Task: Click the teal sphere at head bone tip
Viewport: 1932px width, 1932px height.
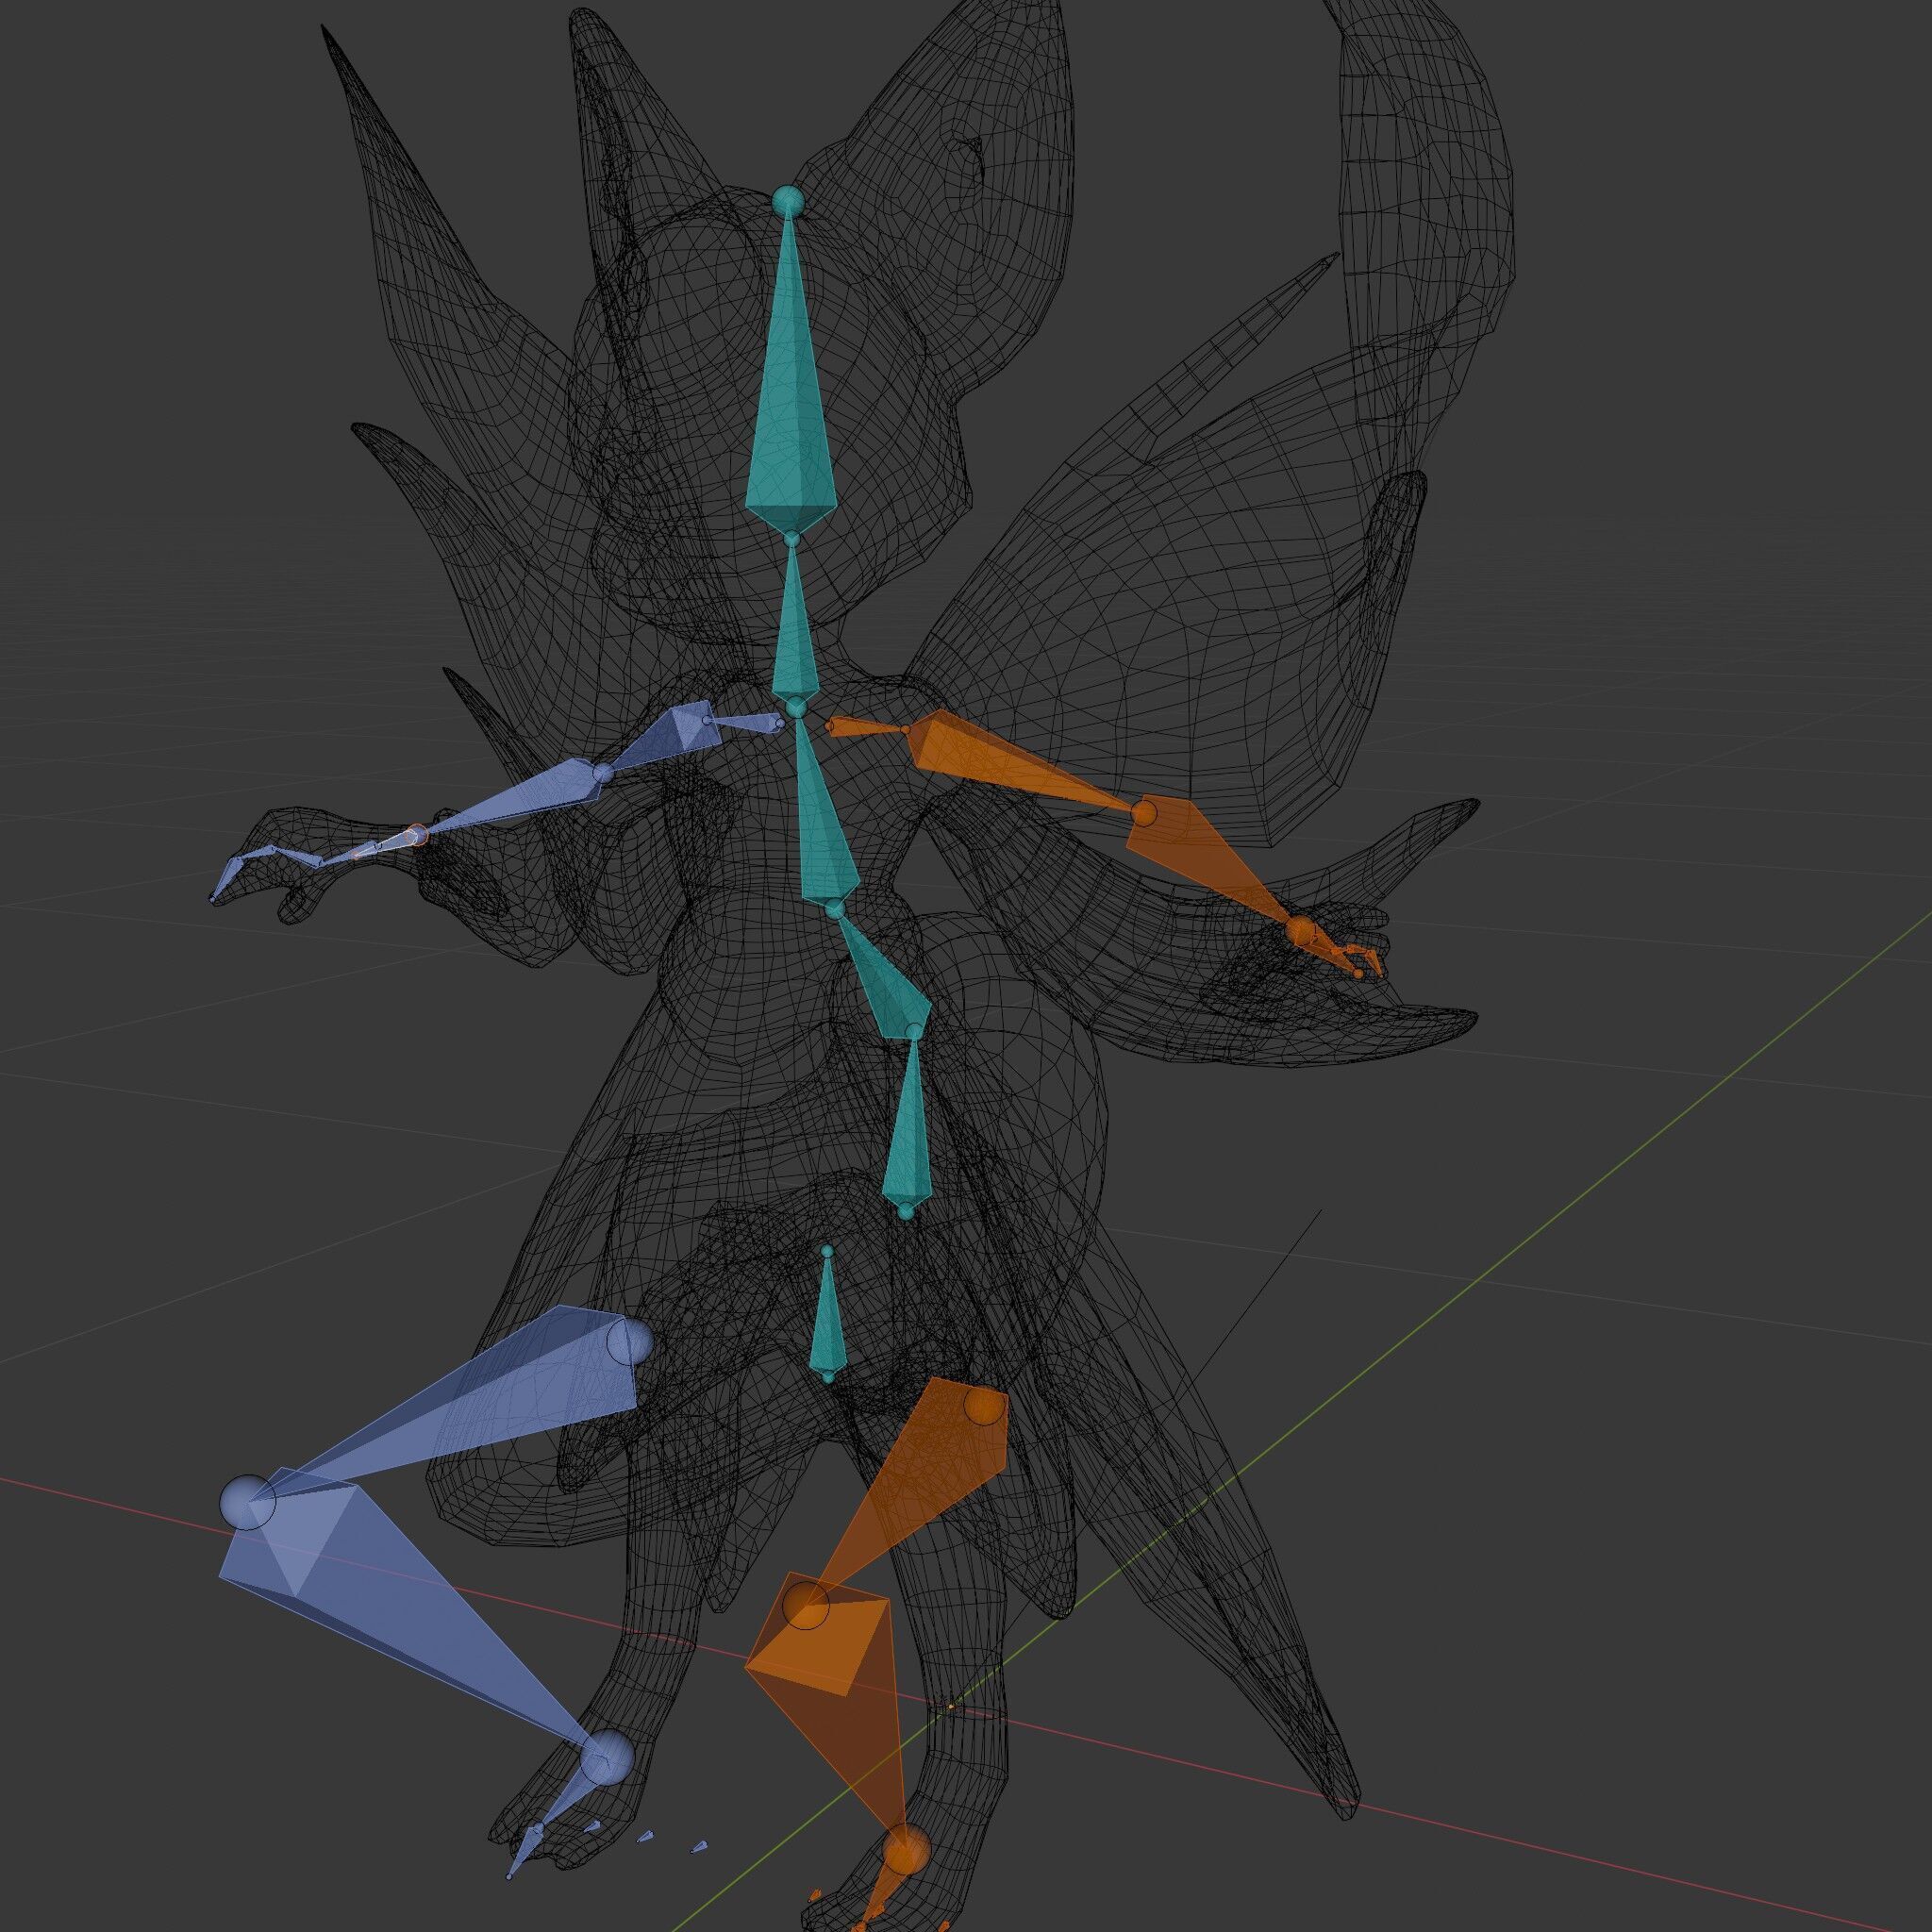Action: pyautogui.click(x=788, y=200)
